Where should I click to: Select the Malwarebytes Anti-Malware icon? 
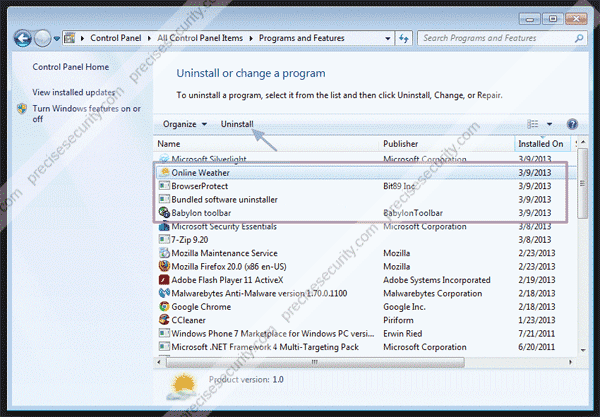(x=165, y=293)
